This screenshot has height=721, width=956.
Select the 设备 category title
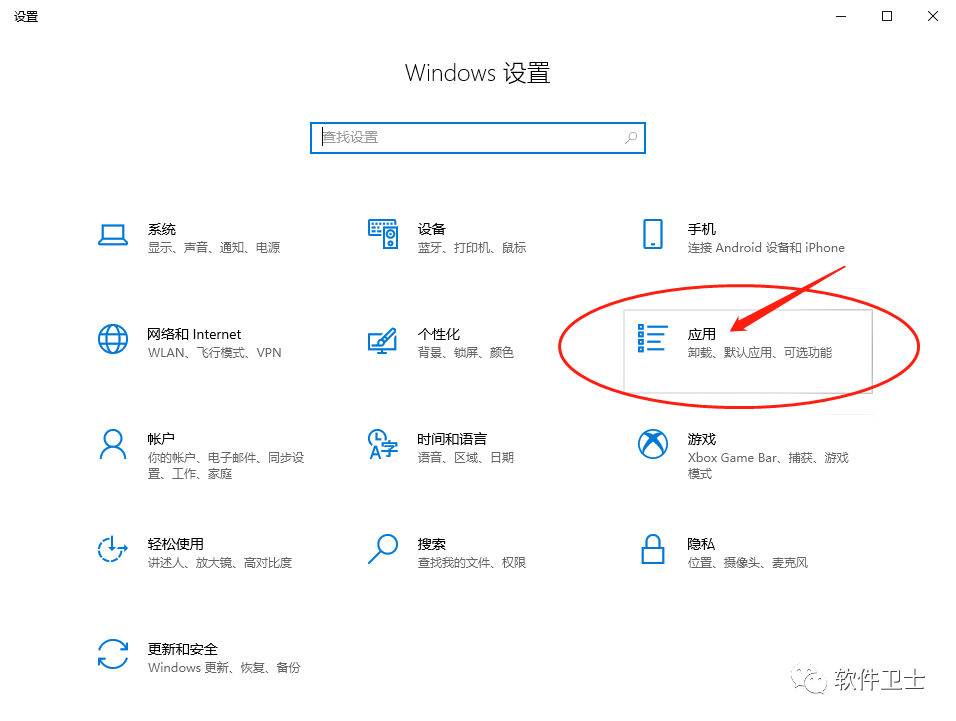pyautogui.click(x=432, y=229)
